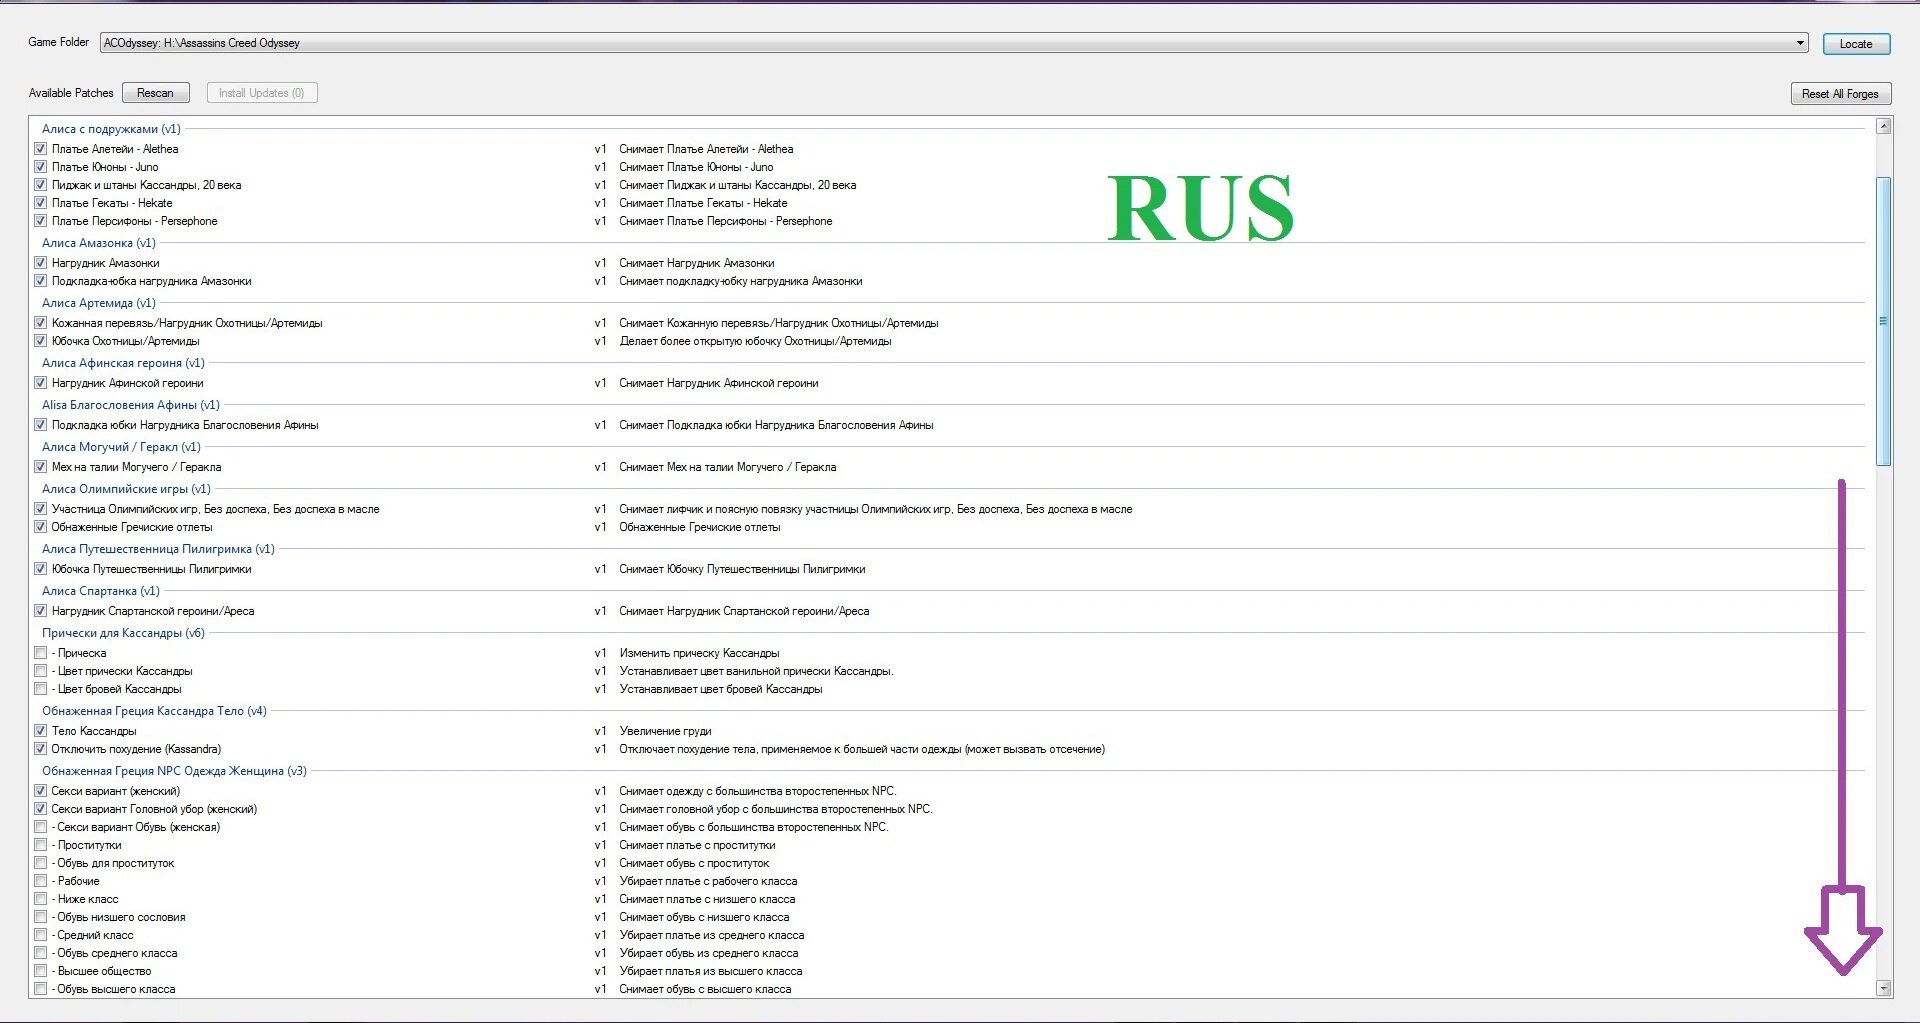Toggle Нагрудник Спартанской героини/Ареса checkbox
Viewport: 1920px width, 1023px height.
coord(41,611)
